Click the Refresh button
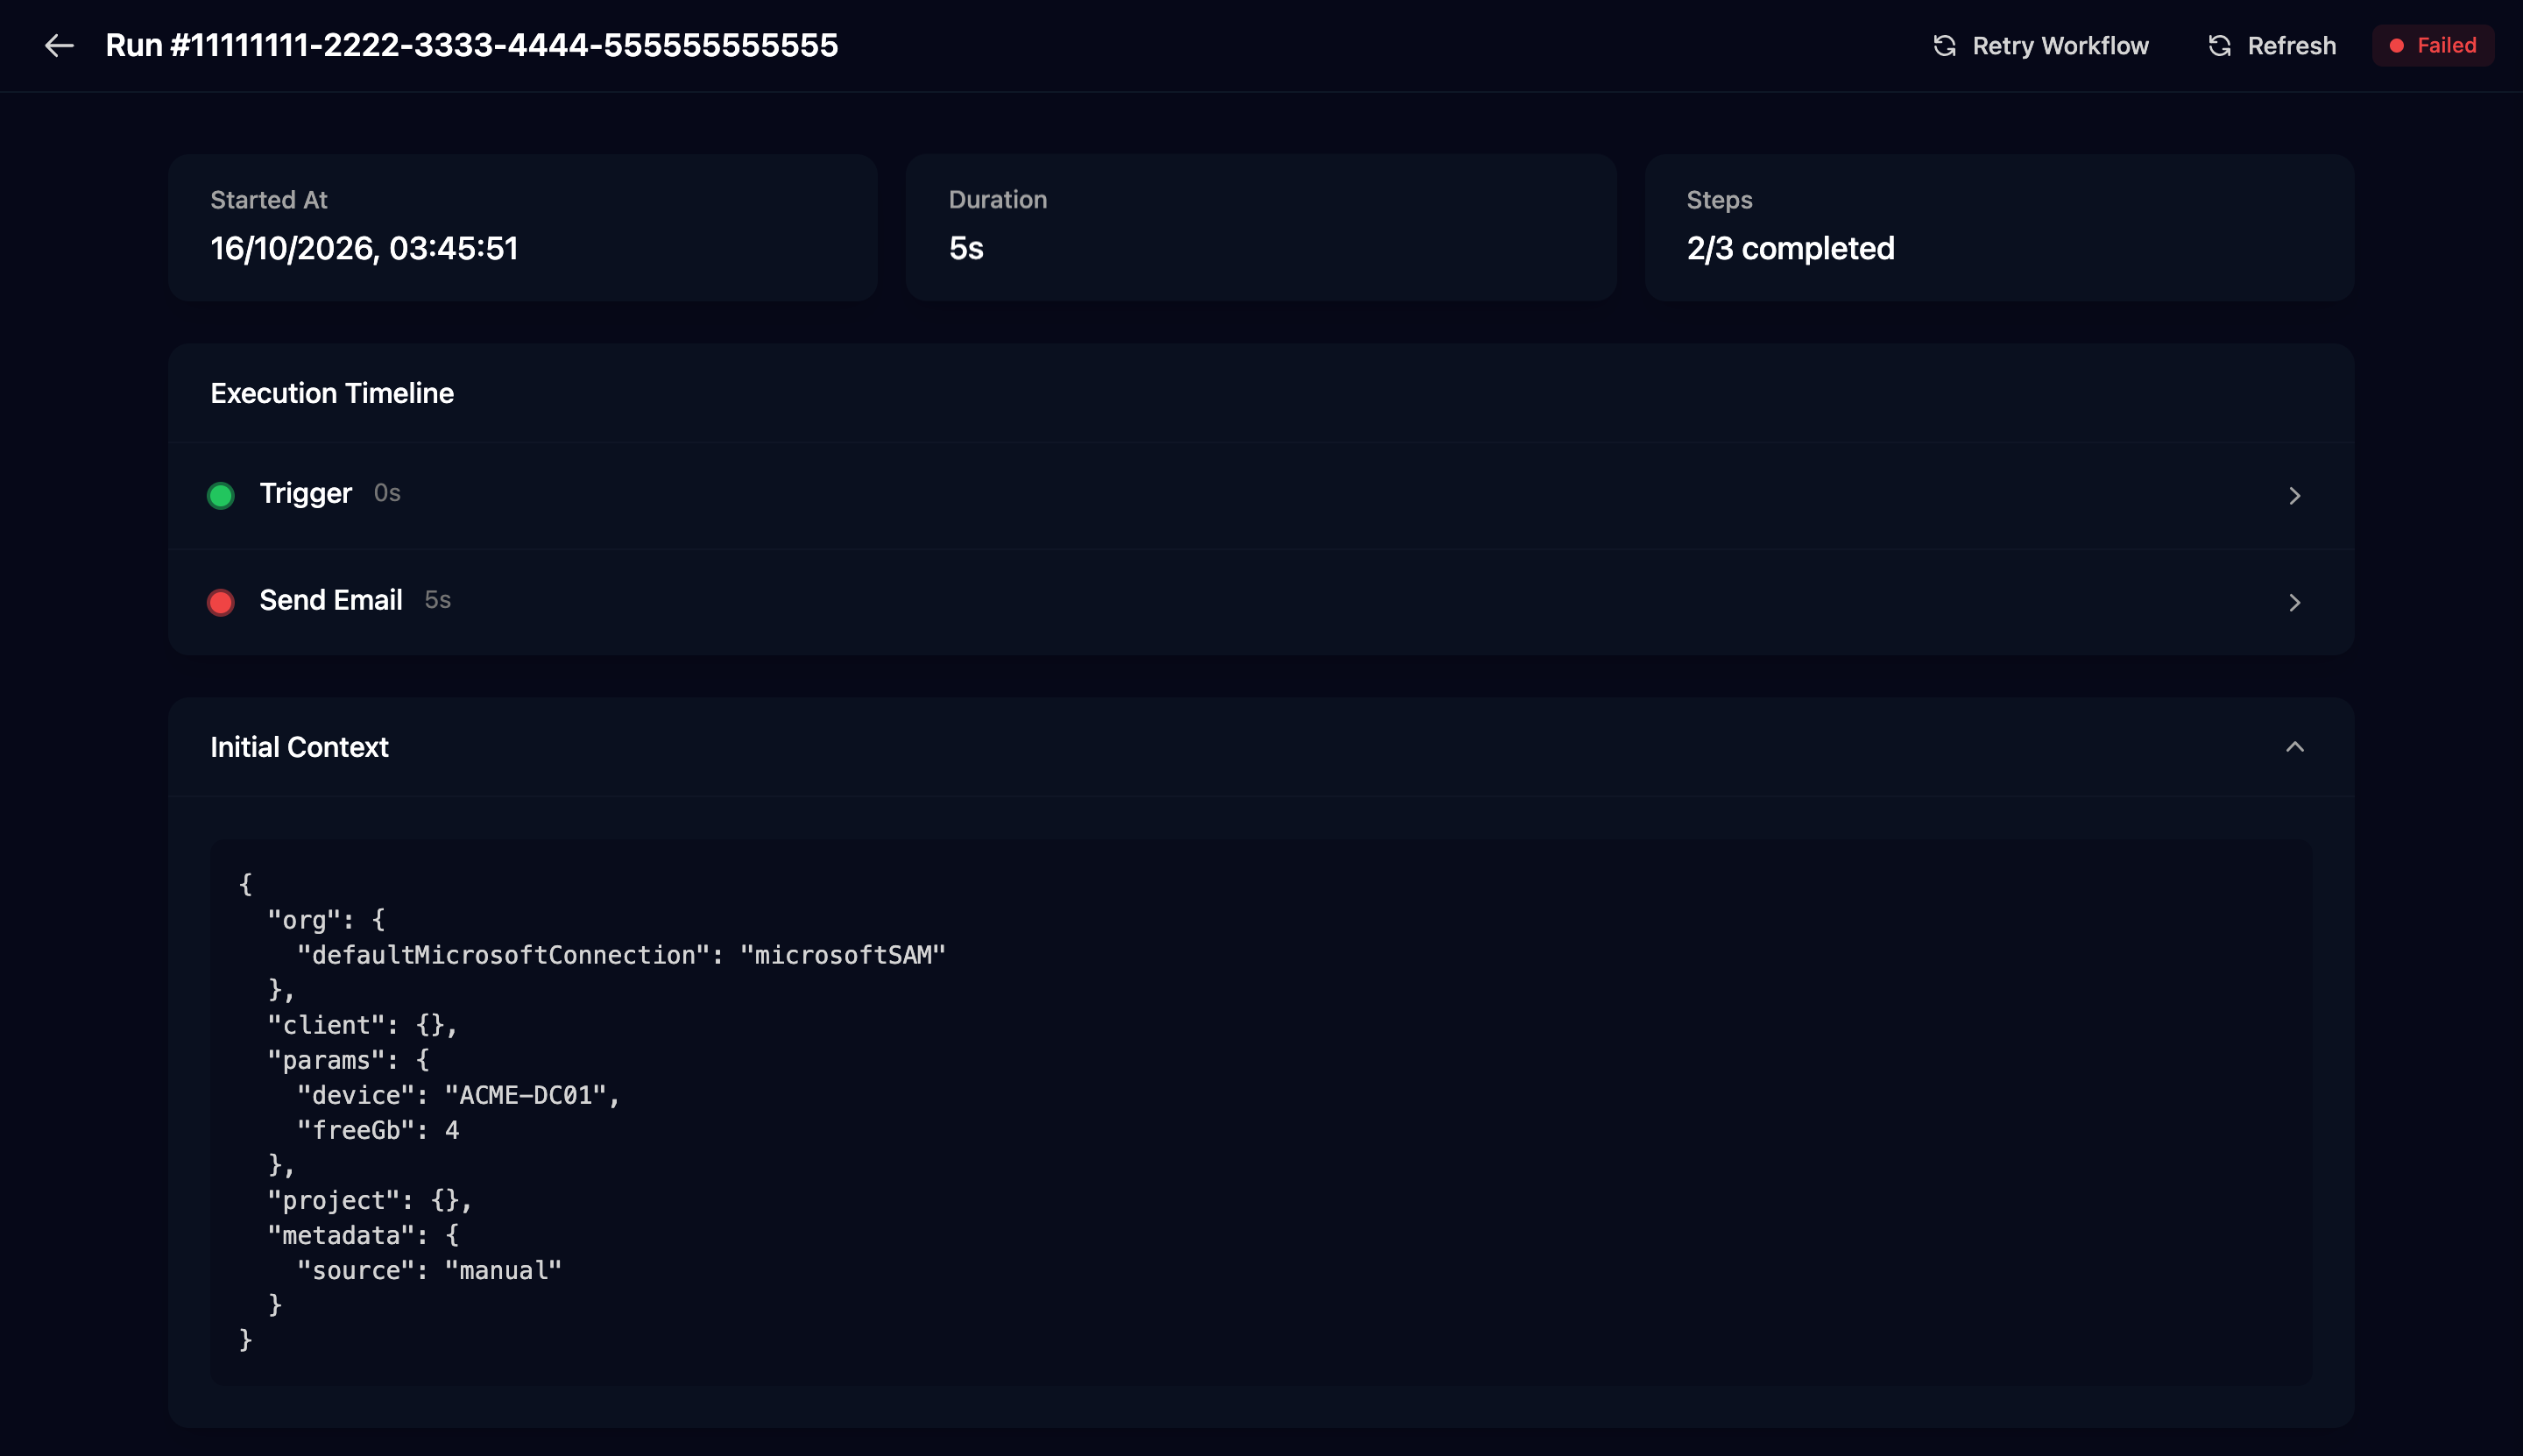This screenshot has height=1456, width=2523. coord(2272,46)
